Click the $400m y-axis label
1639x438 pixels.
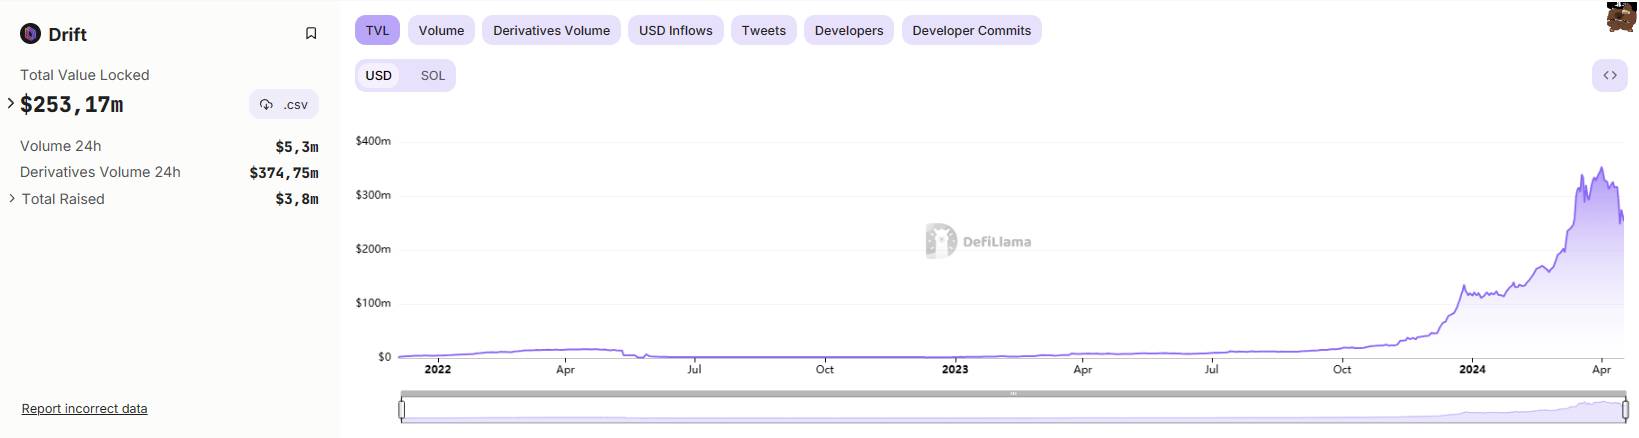click(x=373, y=141)
